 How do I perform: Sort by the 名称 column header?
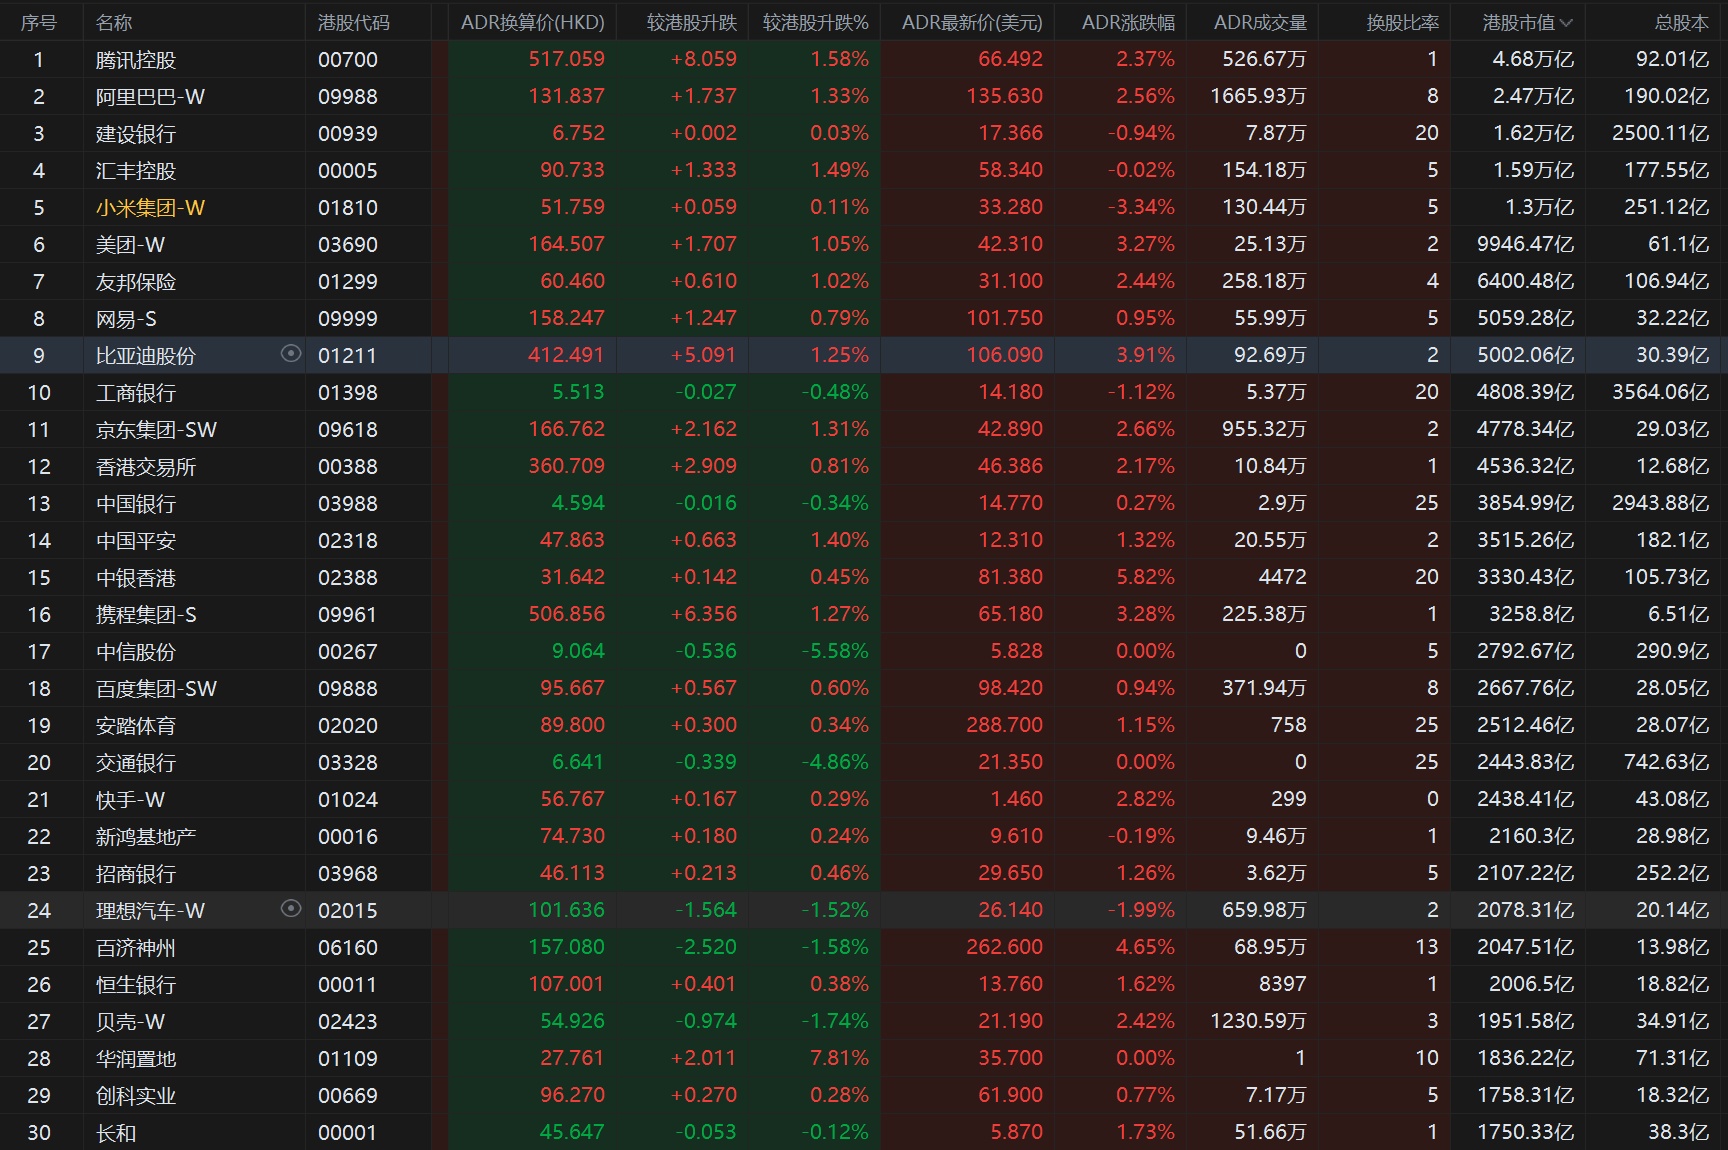click(114, 22)
